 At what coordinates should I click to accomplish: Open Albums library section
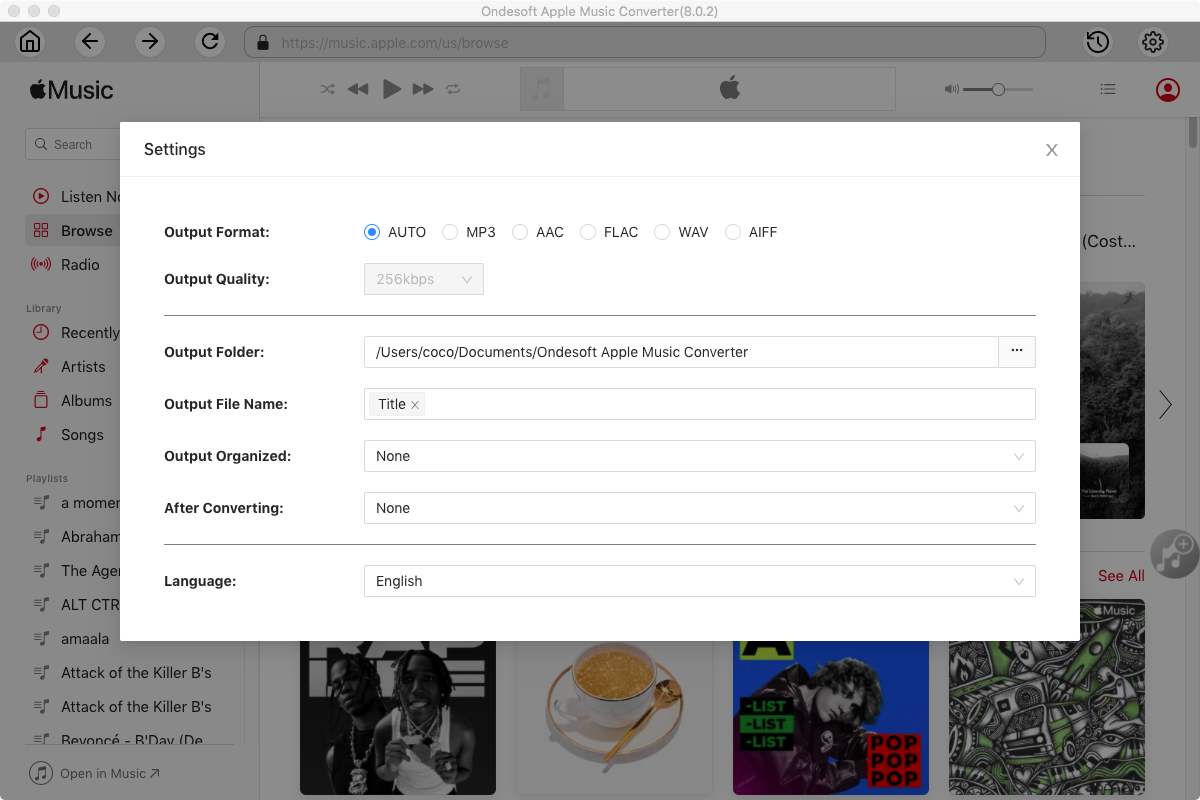pos(72,401)
